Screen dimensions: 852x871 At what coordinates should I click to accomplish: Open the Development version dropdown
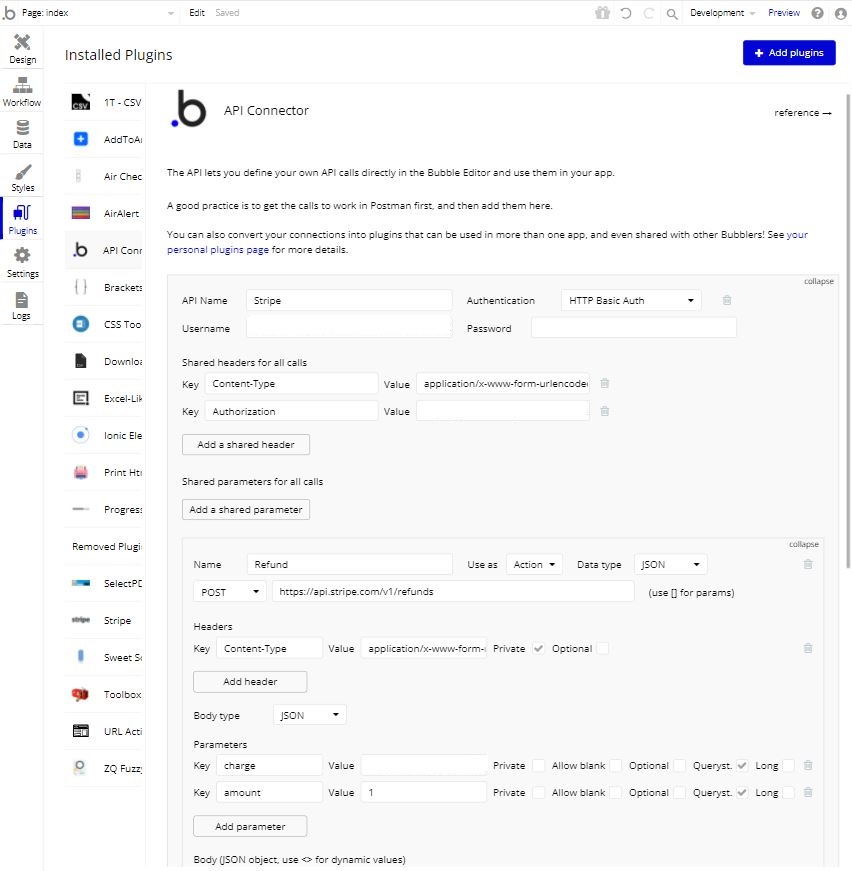point(722,13)
